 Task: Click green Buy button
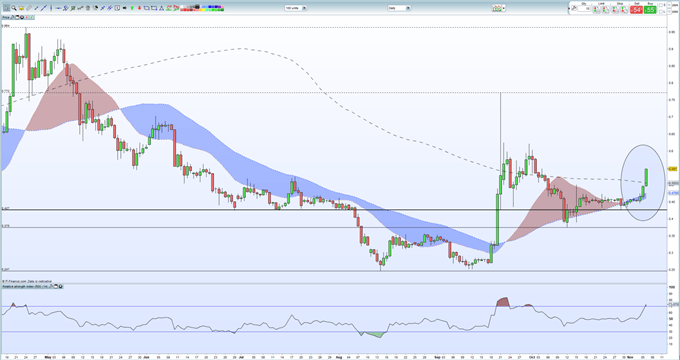650,10
